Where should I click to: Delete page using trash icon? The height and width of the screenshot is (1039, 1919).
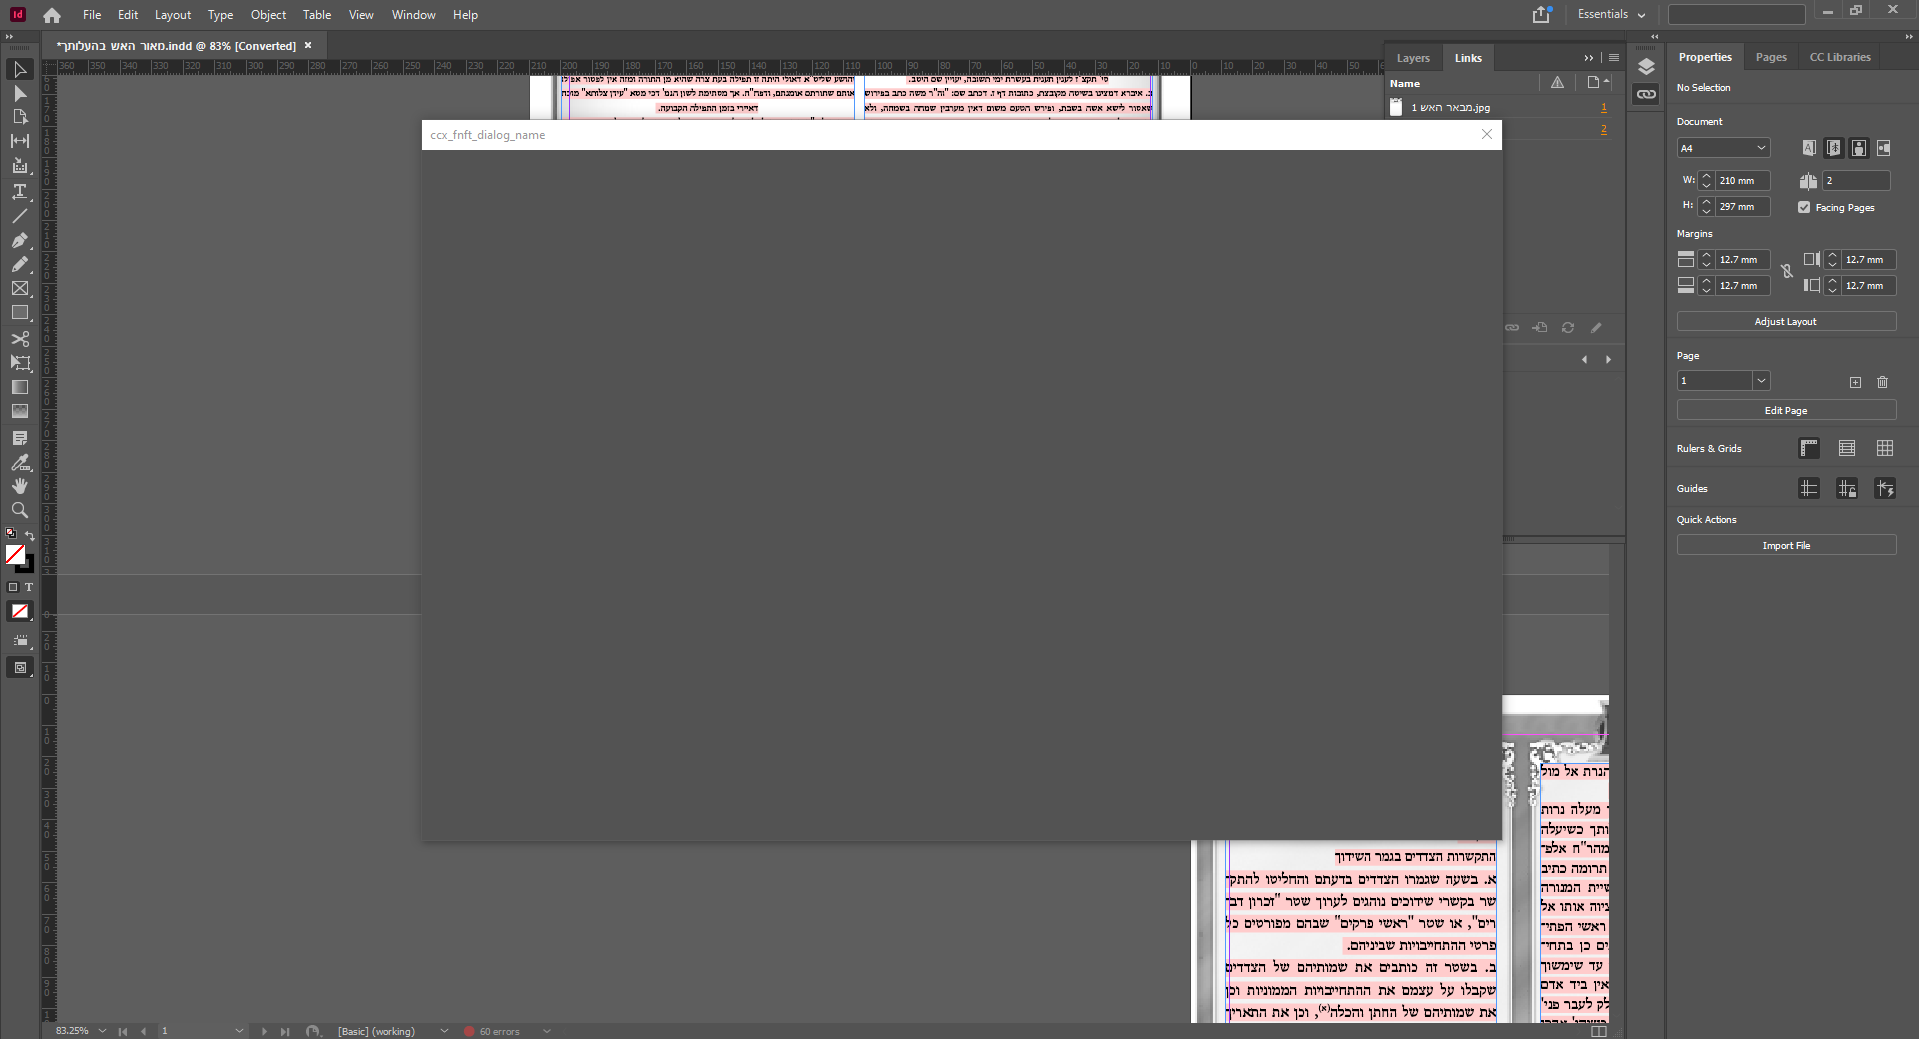click(1882, 382)
